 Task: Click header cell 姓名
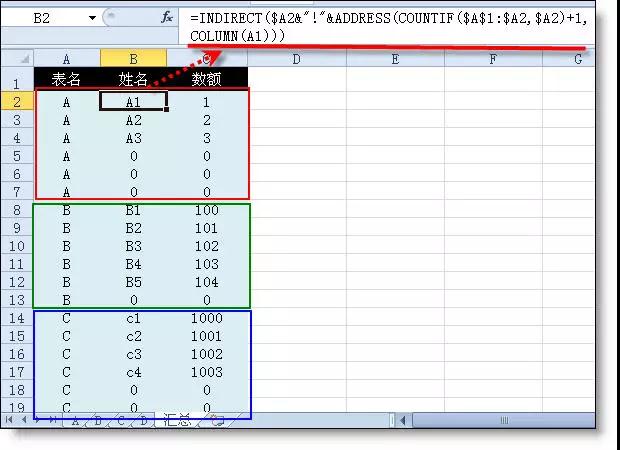point(133,79)
